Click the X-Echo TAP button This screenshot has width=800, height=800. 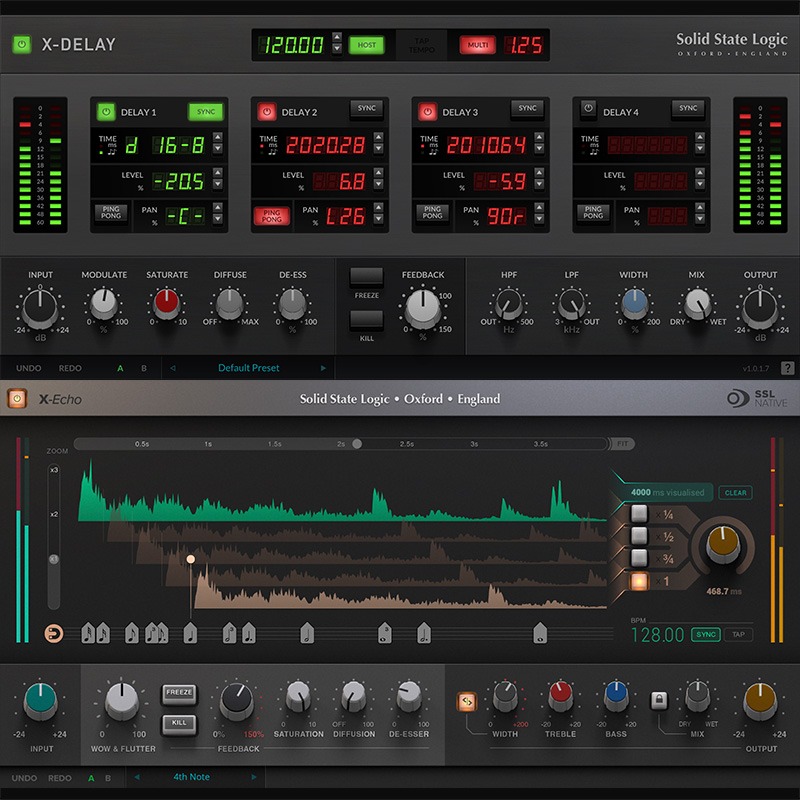click(x=738, y=634)
